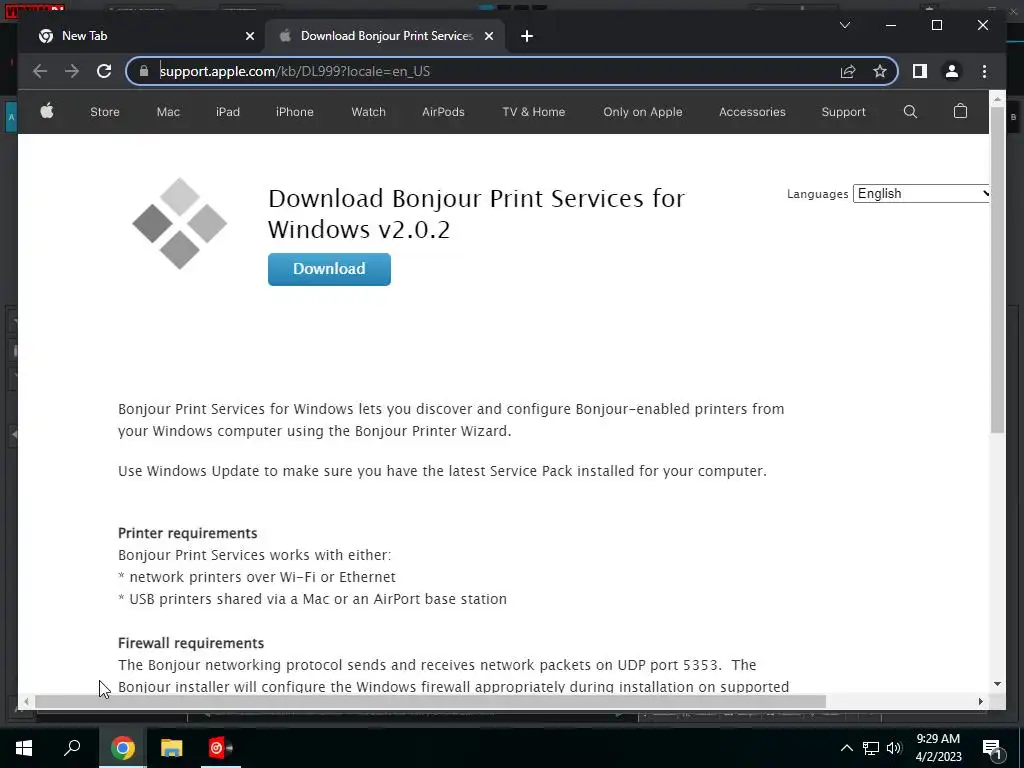Open the tab search chevron
The image size is (1024, 768).
(x=844, y=25)
